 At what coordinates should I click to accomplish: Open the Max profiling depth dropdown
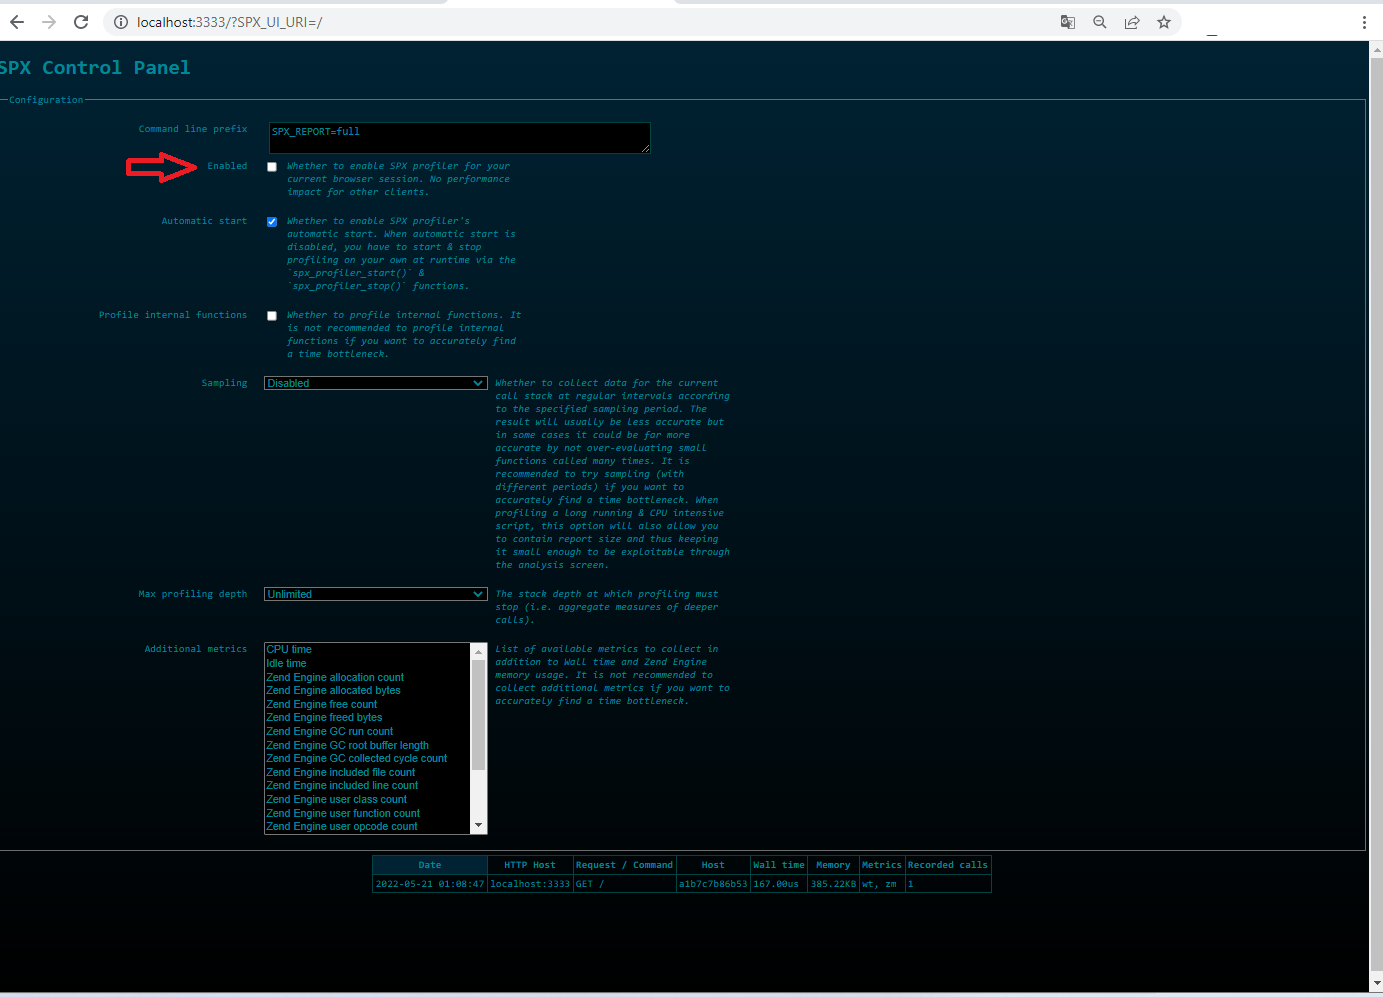376,594
